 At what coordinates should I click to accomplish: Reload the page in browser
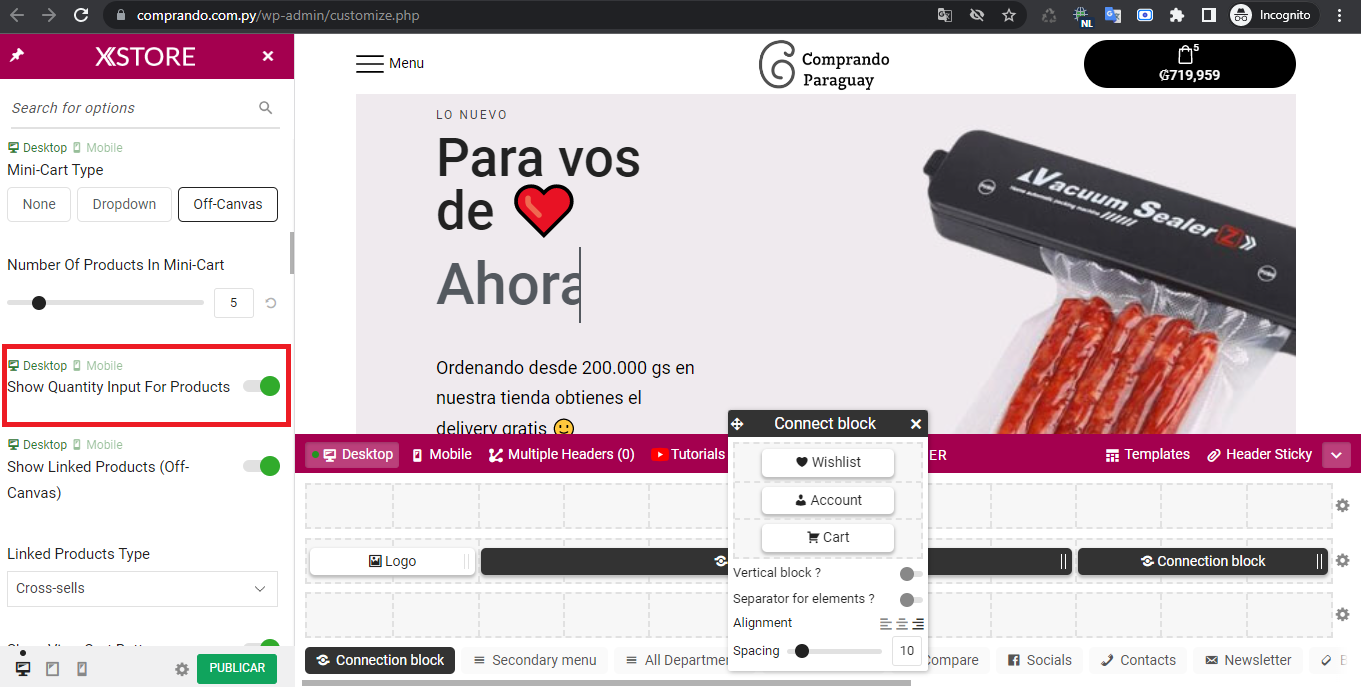coord(81,15)
